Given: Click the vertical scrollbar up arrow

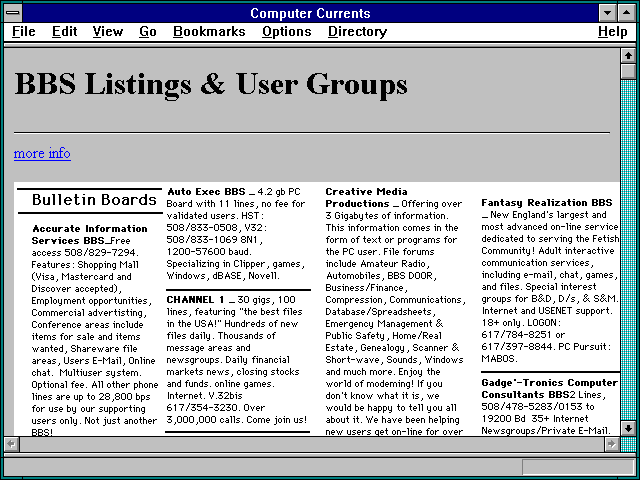Looking at the screenshot, I should point(628,56).
